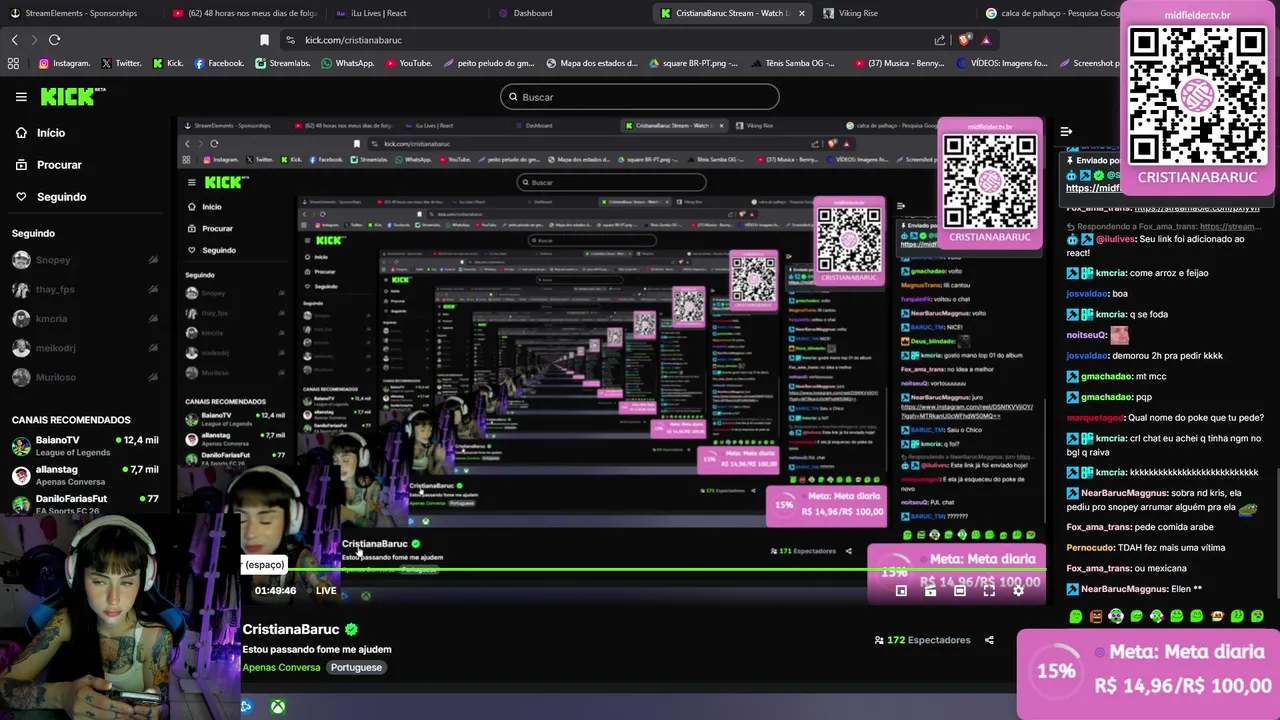Go back with the browser back arrow
The height and width of the screenshot is (720, 1280).
click(14, 40)
